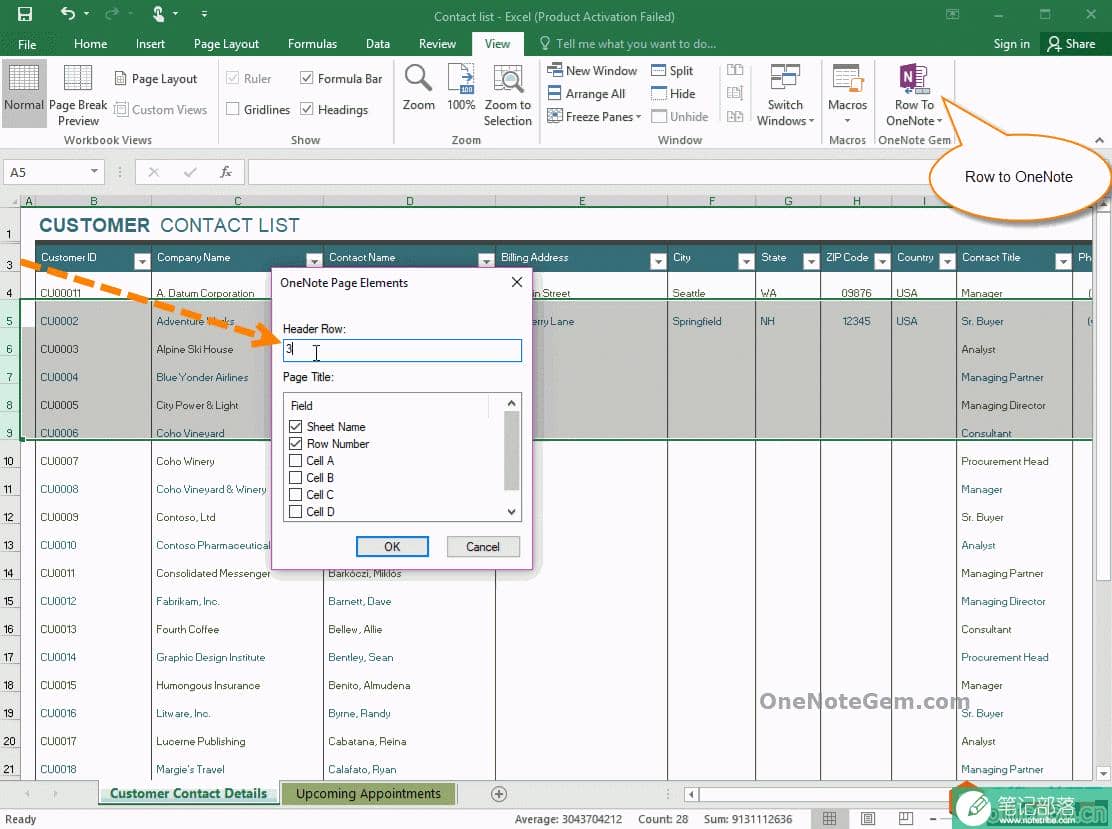
Task: Switch to the Home tab
Action: coord(91,44)
